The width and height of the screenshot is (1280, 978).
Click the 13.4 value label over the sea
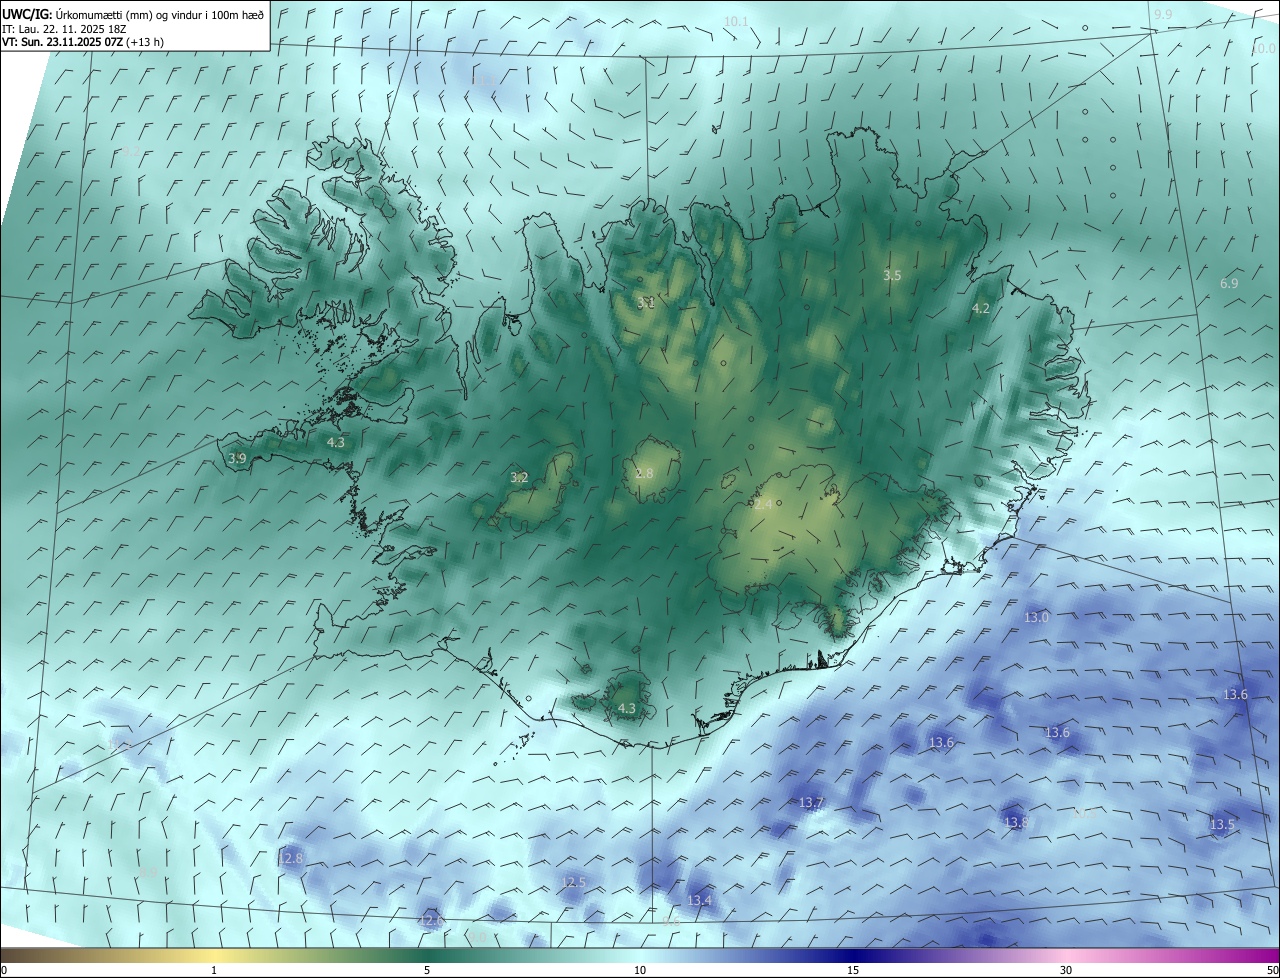[700, 901]
